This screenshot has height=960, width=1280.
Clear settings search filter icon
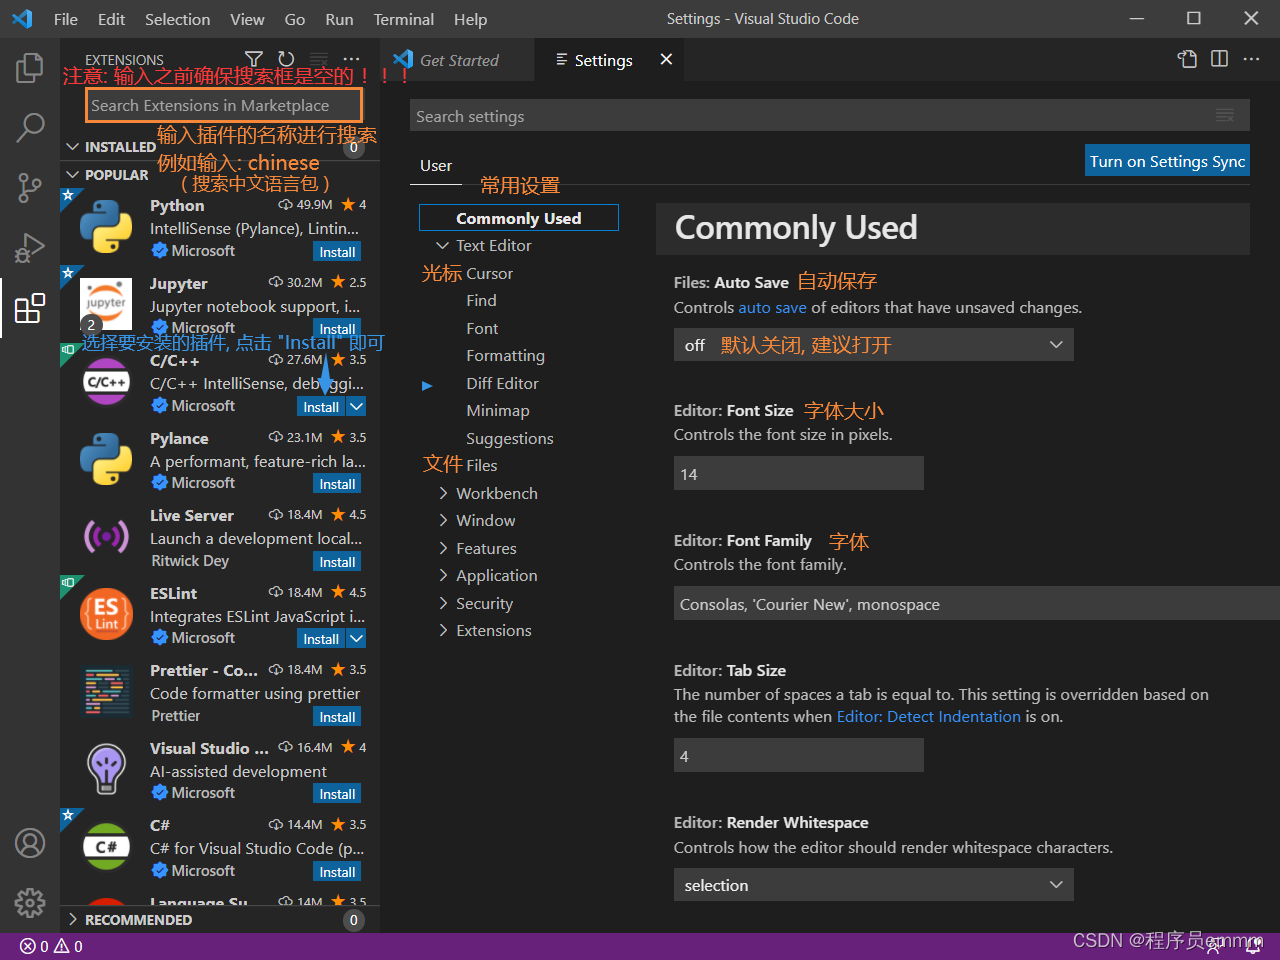point(1225,116)
